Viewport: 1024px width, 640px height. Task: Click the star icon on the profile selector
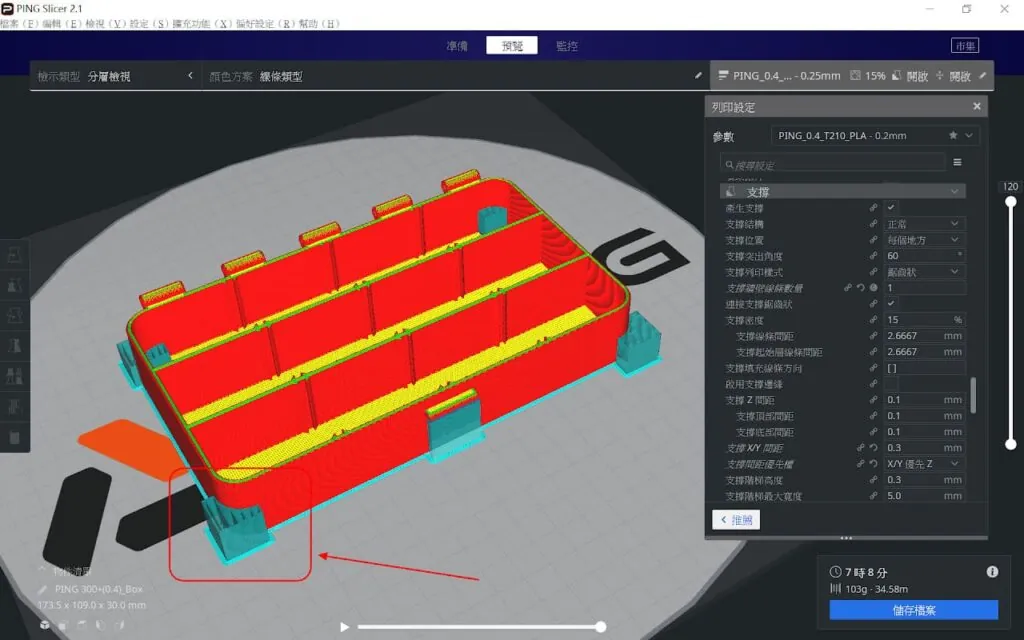[x=953, y=135]
